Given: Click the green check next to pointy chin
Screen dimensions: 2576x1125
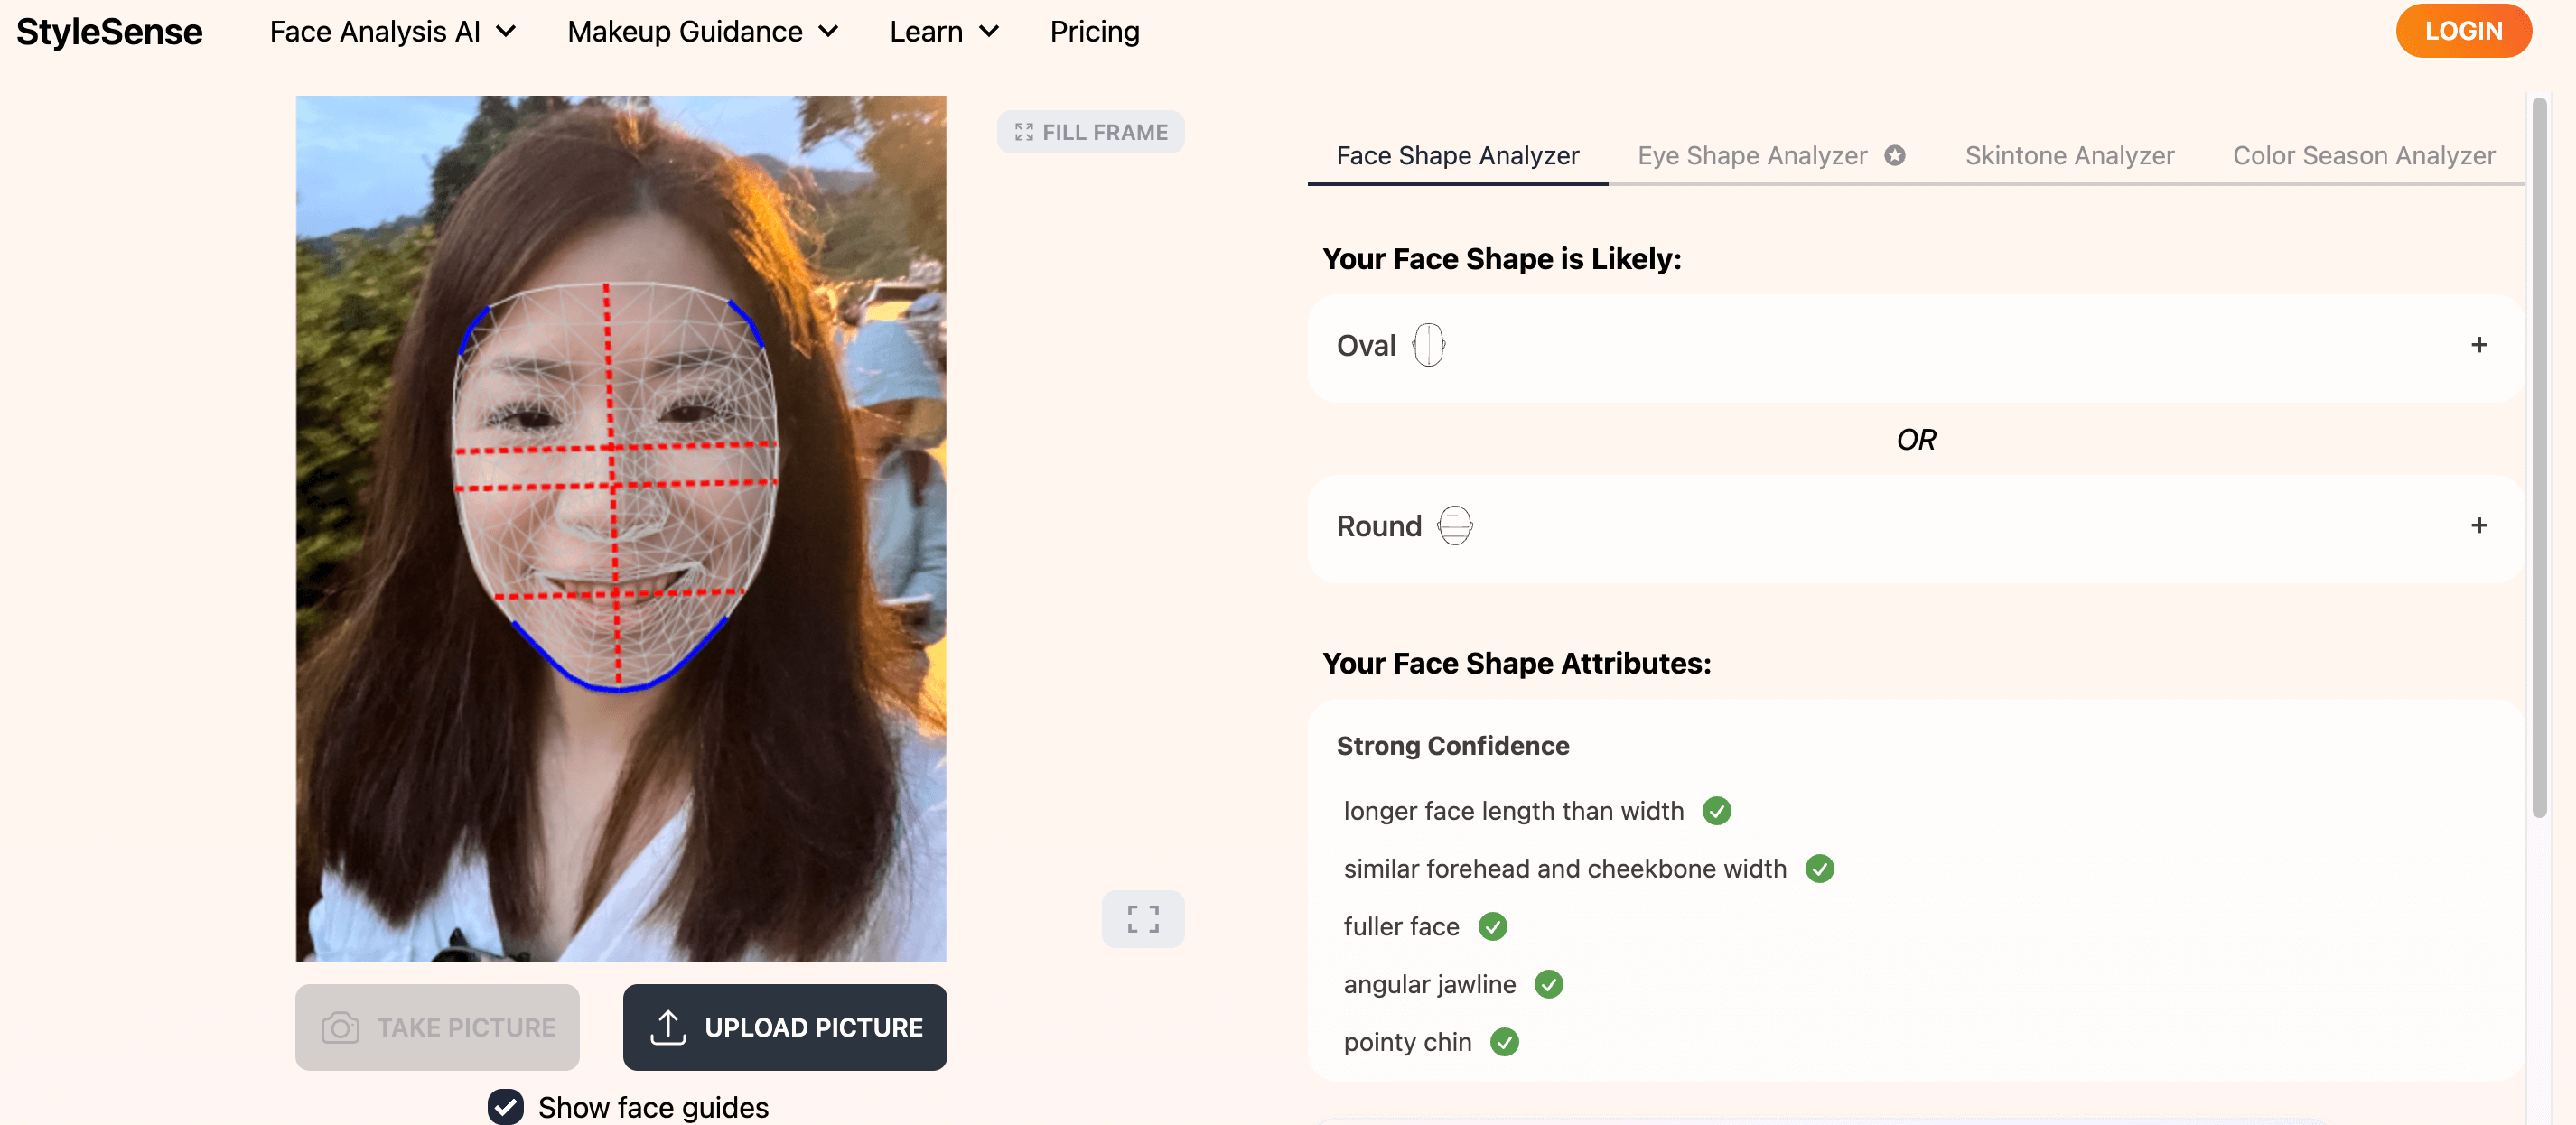Looking at the screenshot, I should pos(1504,1041).
